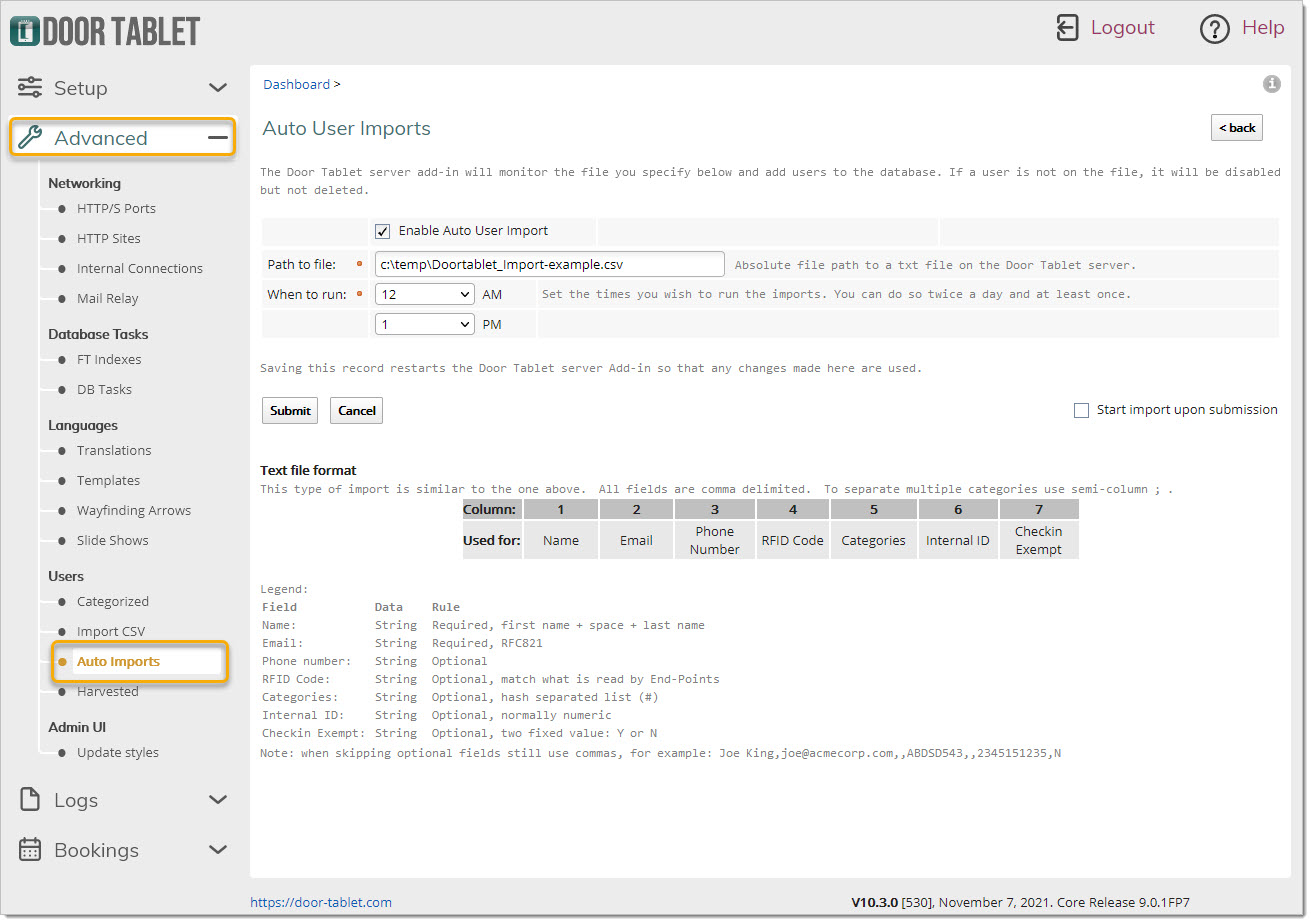Open the AM hour dropdown
This screenshot has height=923, width=1311.
coord(425,295)
